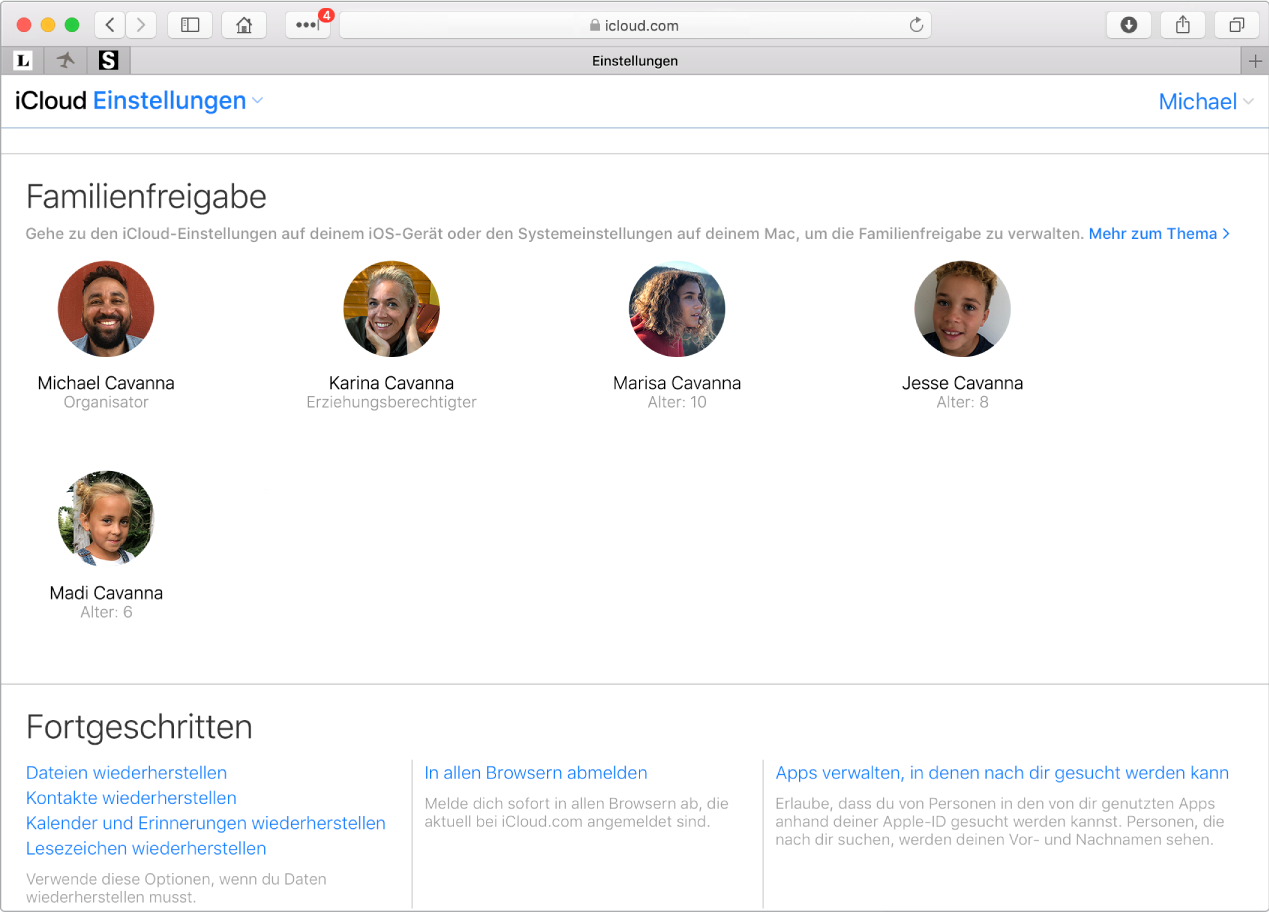Open the home page icon
The height and width of the screenshot is (912, 1269).
click(243, 25)
